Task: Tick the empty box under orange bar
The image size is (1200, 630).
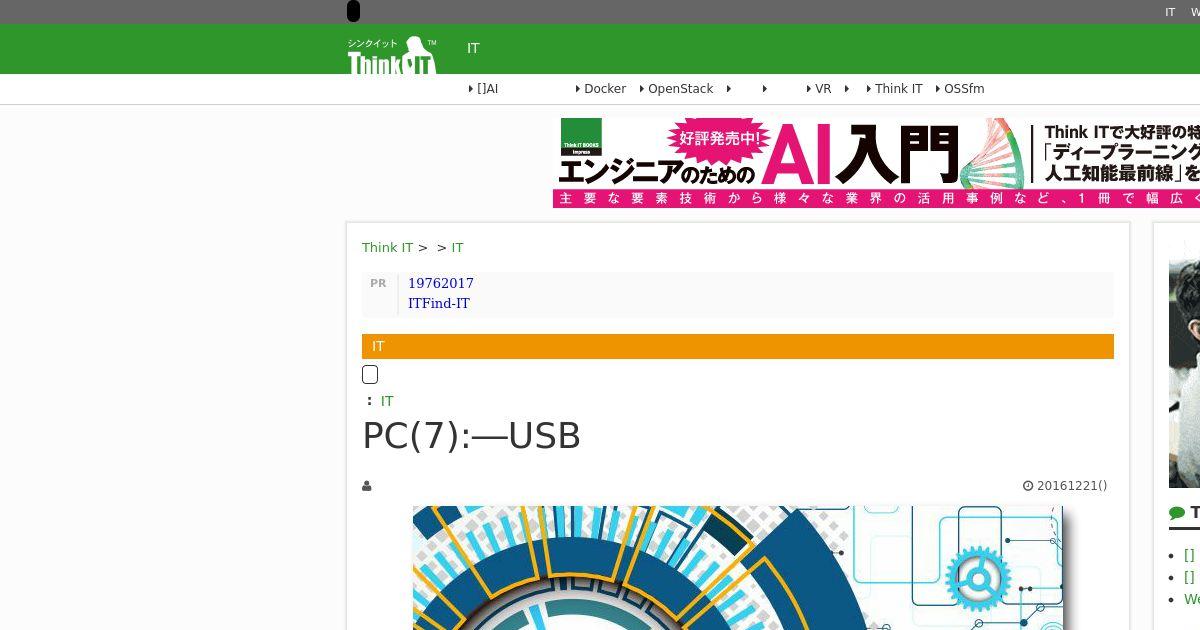Action: pos(370,375)
